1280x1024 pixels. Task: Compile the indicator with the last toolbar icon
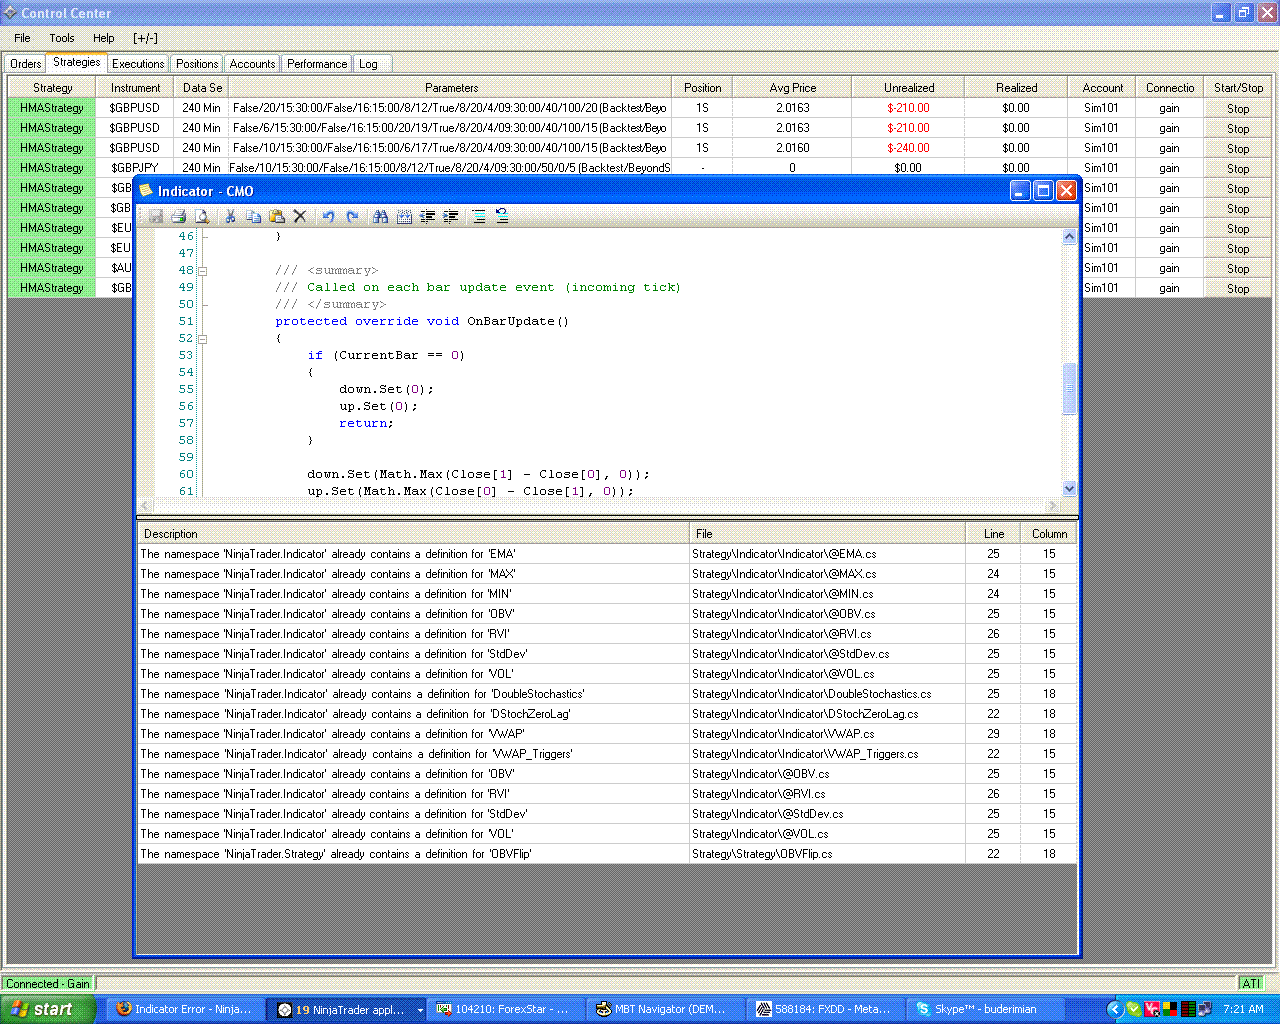tap(502, 216)
